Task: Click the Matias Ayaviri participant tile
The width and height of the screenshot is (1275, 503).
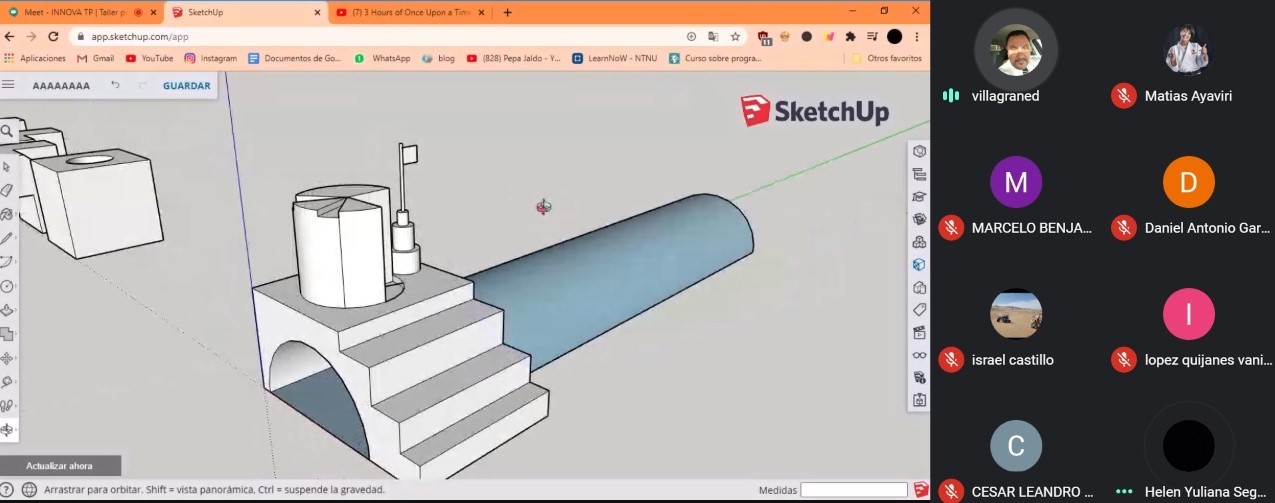Action: tap(1189, 55)
